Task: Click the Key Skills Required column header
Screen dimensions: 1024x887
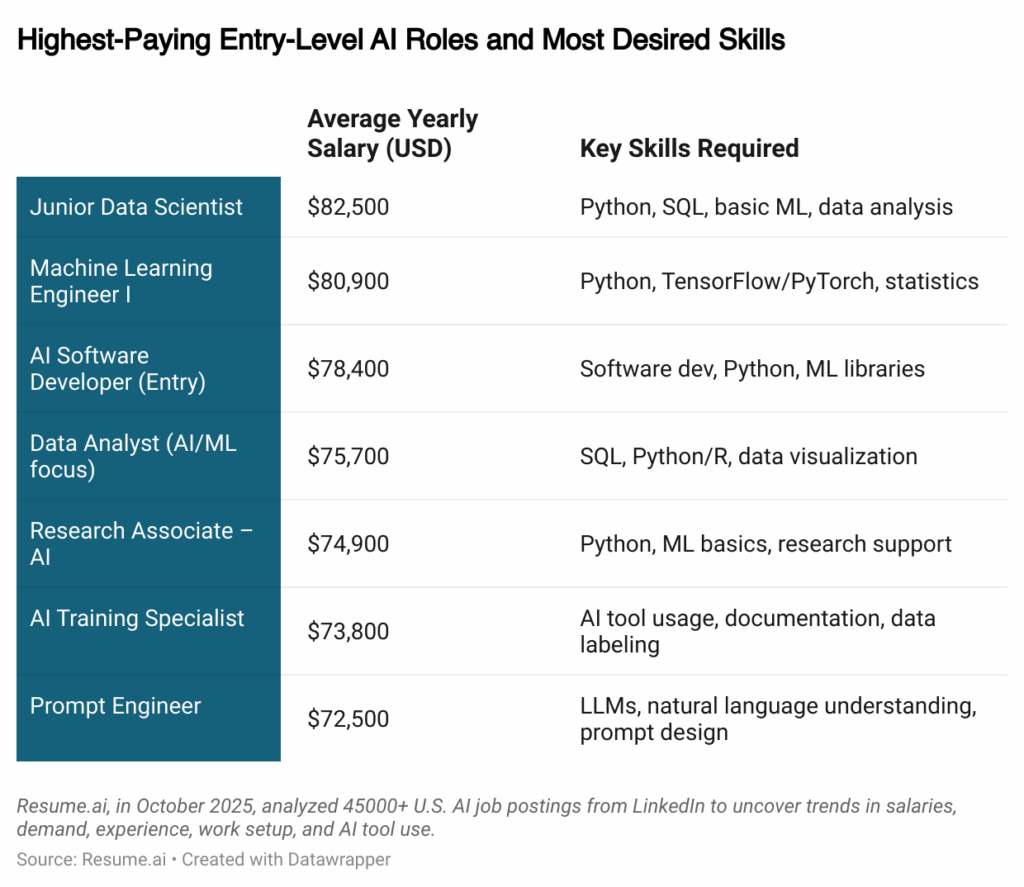Action: tap(689, 149)
